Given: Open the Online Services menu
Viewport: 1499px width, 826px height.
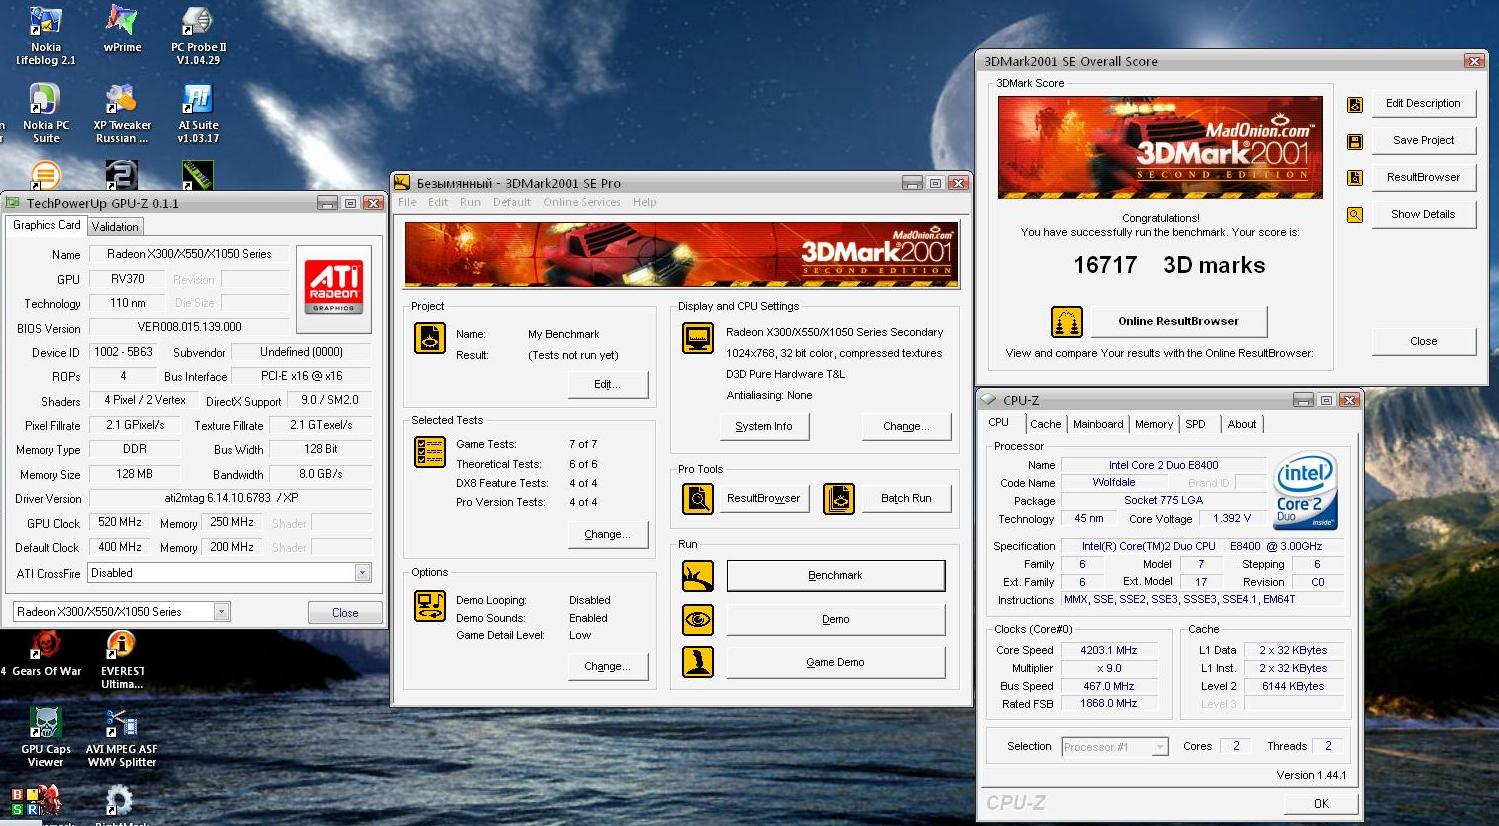Looking at the screenshot, I should pyautogui.click(x=582, y=202).
